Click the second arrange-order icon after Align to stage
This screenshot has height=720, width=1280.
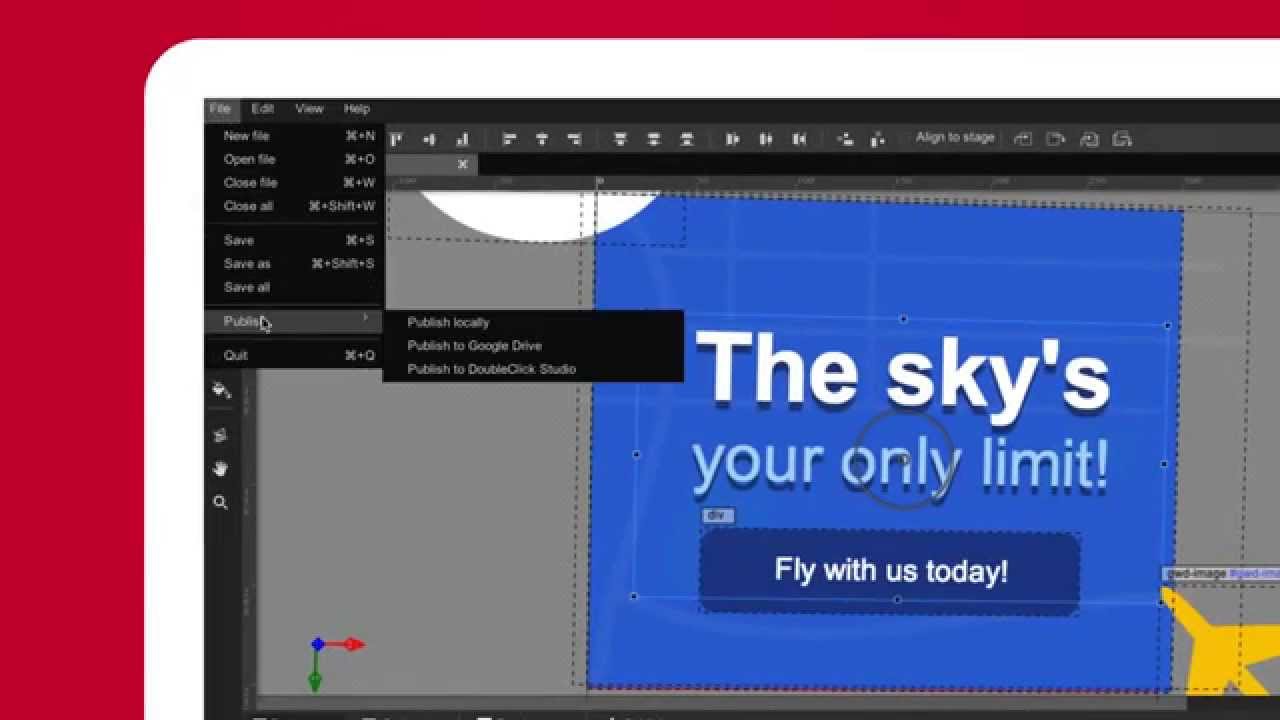pos(1055,139)
